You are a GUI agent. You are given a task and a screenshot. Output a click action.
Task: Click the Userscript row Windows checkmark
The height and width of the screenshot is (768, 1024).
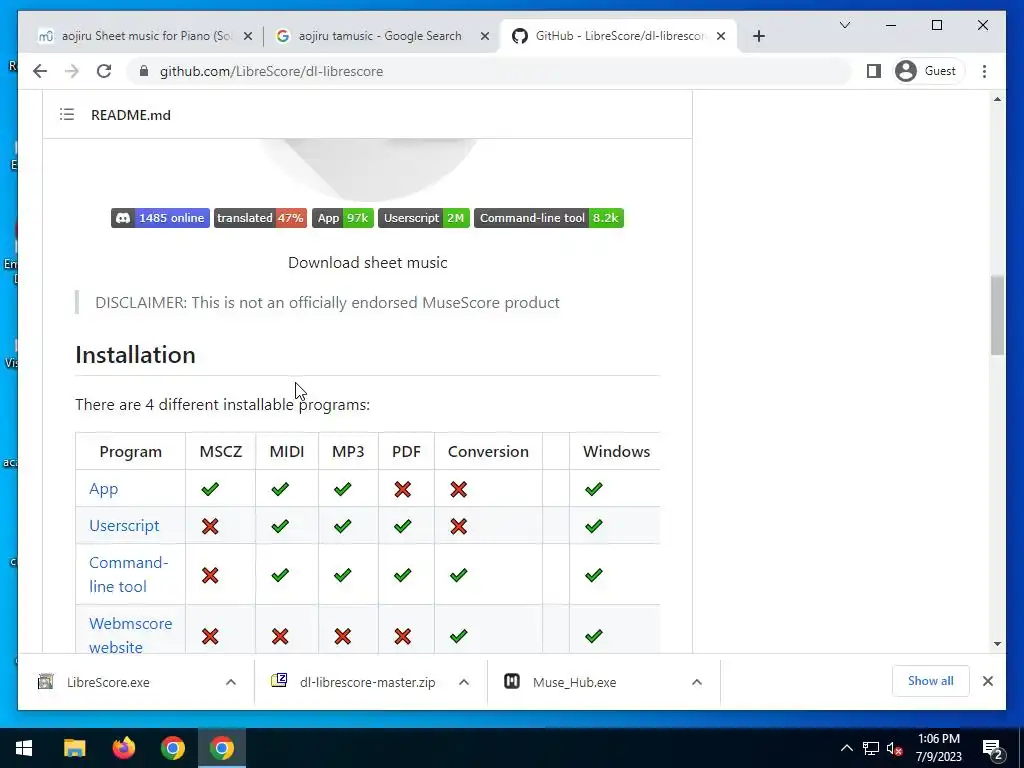coord(594,526)
